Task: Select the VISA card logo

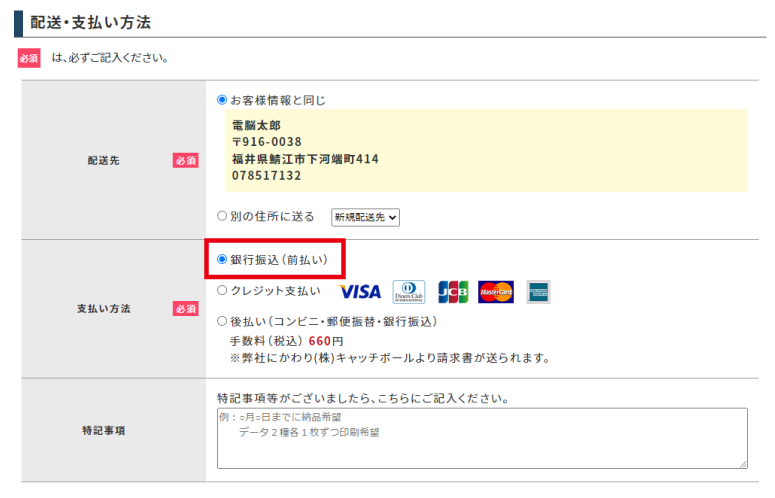Action: pos(360,292)
